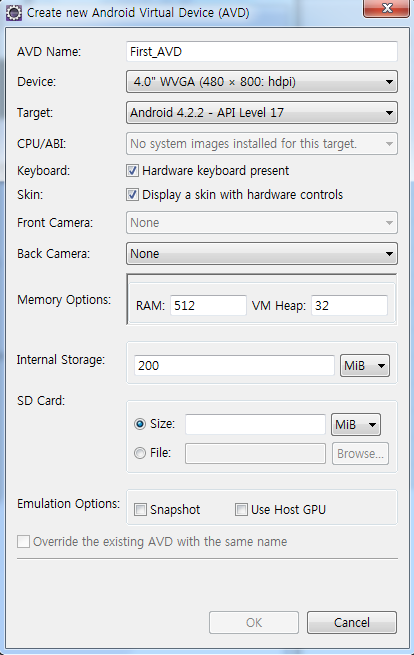Click the SD Card size input field

pyautogui.click(x=255, y=424)
